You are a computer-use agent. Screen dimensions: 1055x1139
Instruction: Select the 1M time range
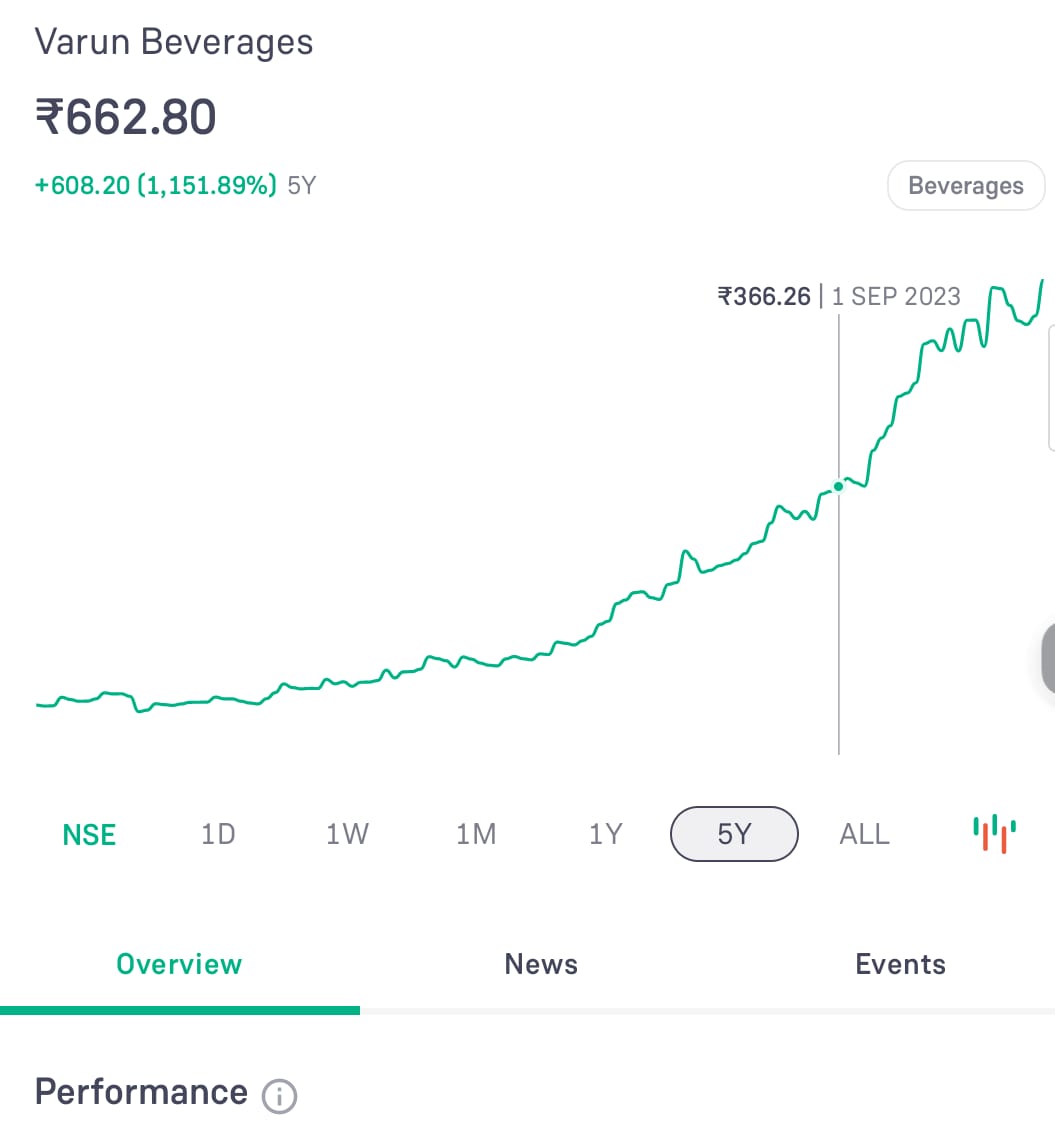click(476, 834)
